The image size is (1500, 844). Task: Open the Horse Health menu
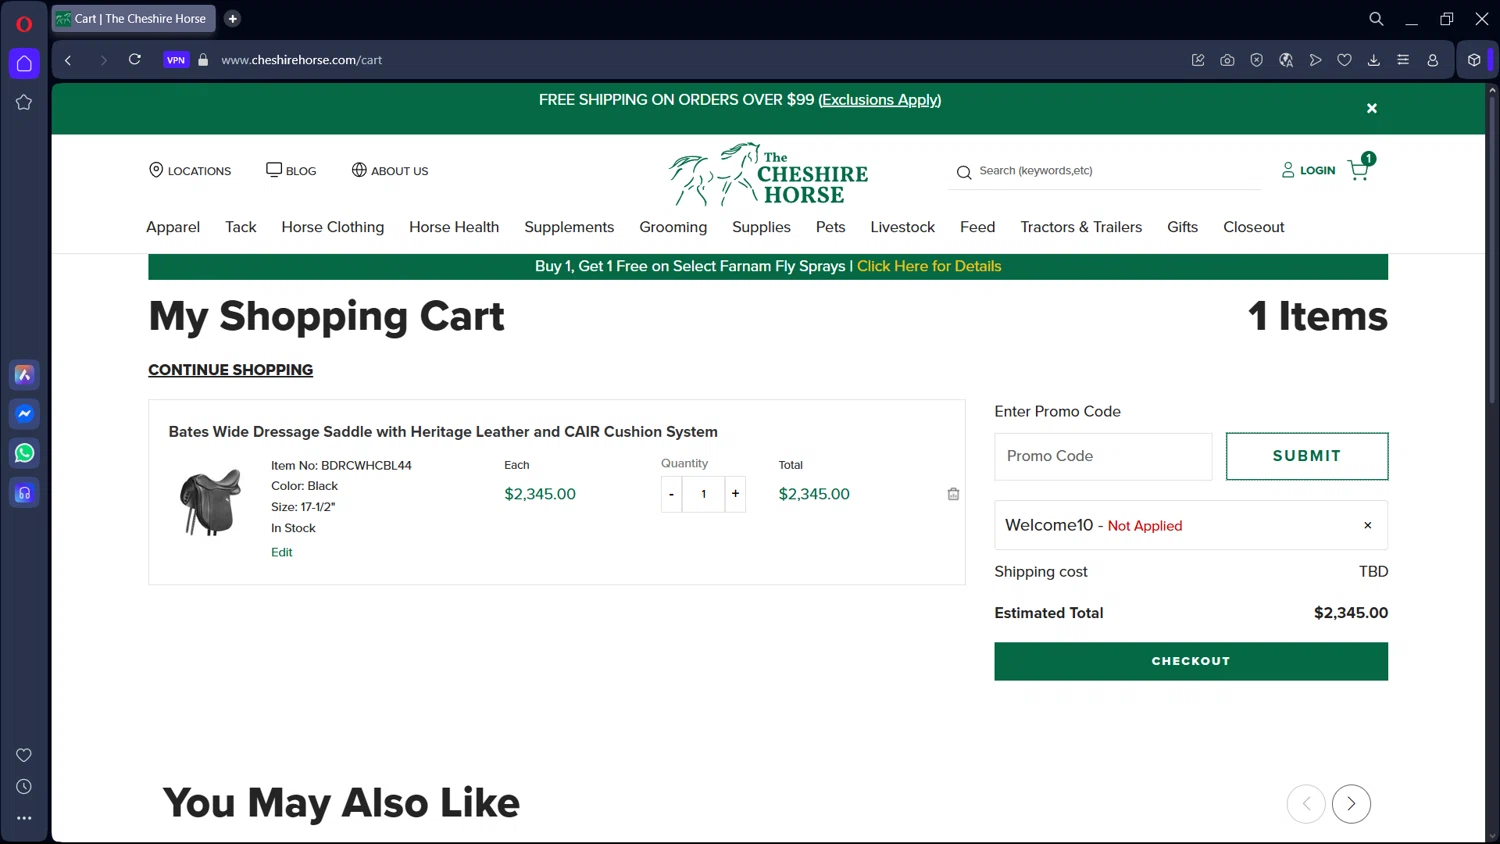click(x=454, y=227)
